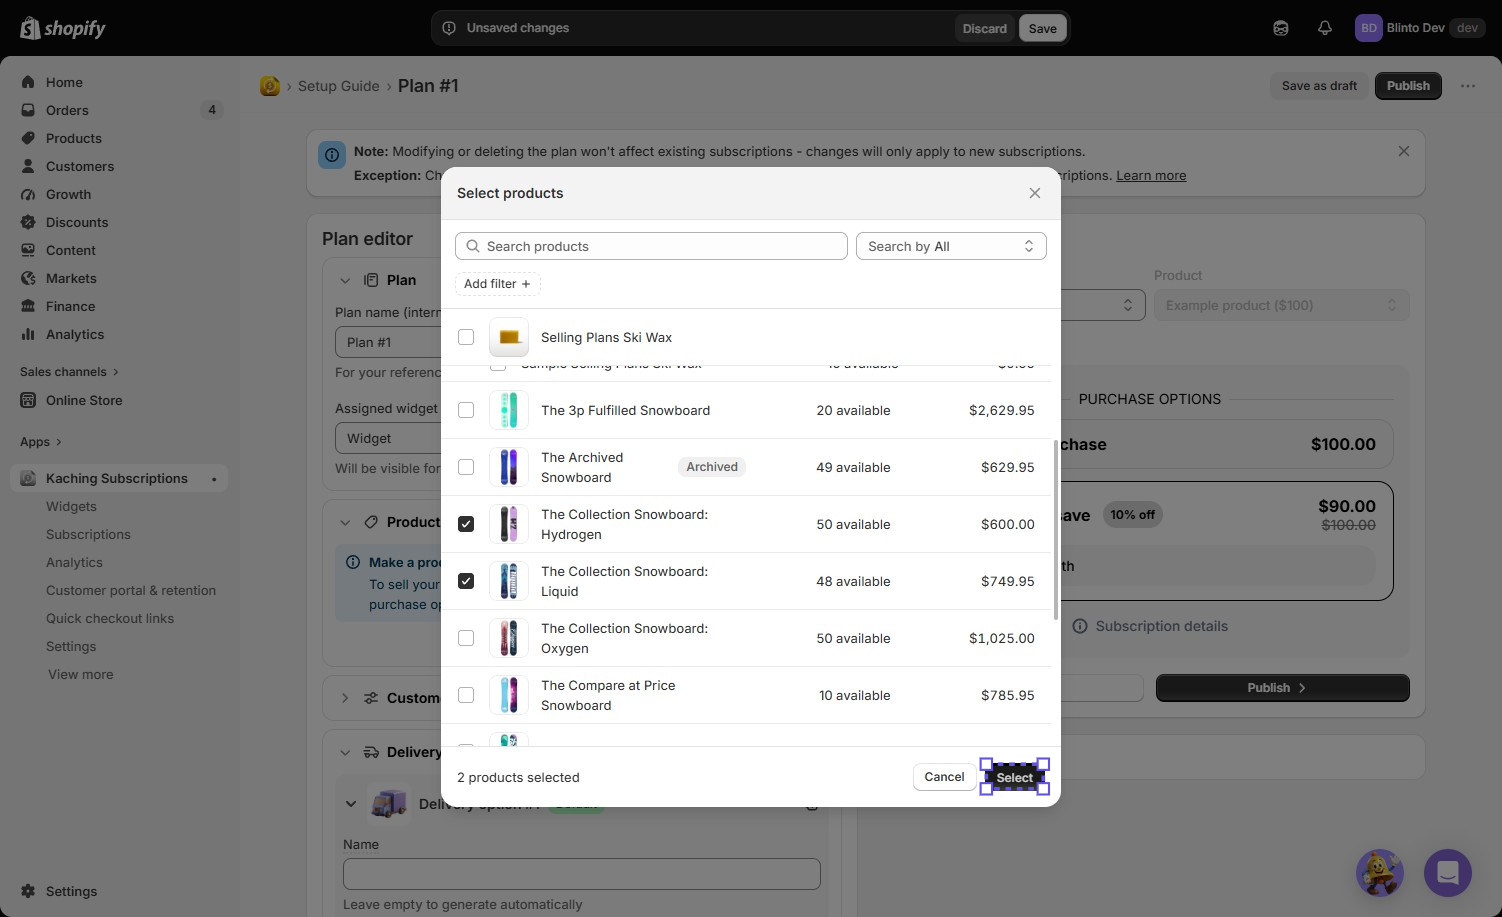The width and height of the screenshot is (1502, 917).
Task: Click Cancel in the products dialog
Action: [944, 777]
